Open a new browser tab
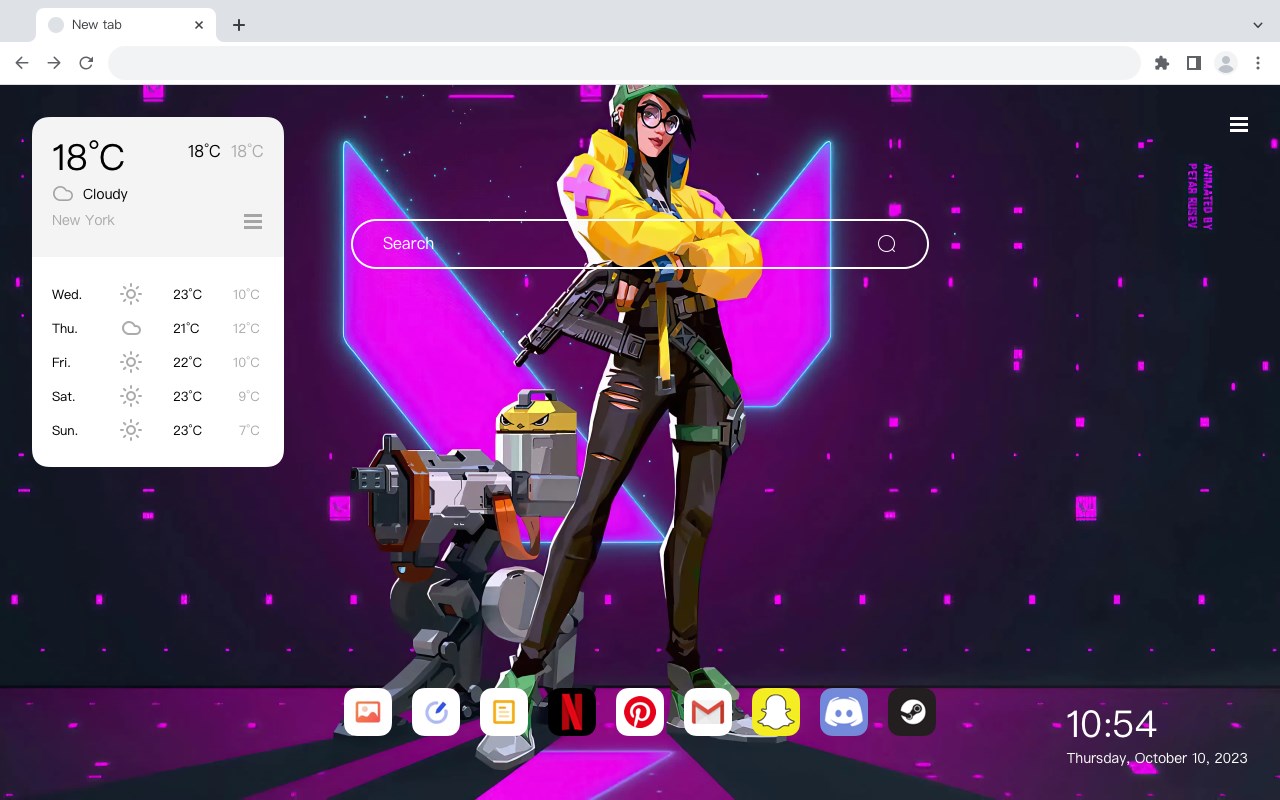Viewport: 1280px width, 800px height. 239,25
